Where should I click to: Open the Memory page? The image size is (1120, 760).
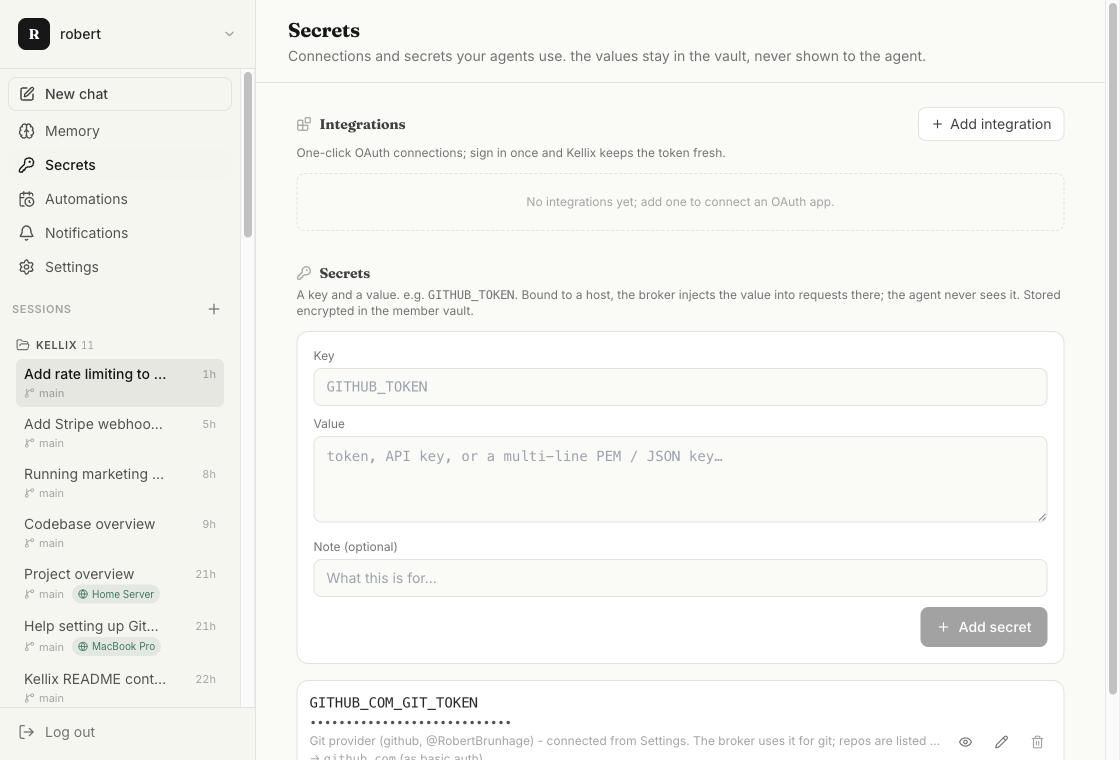[x=120, y=131]
